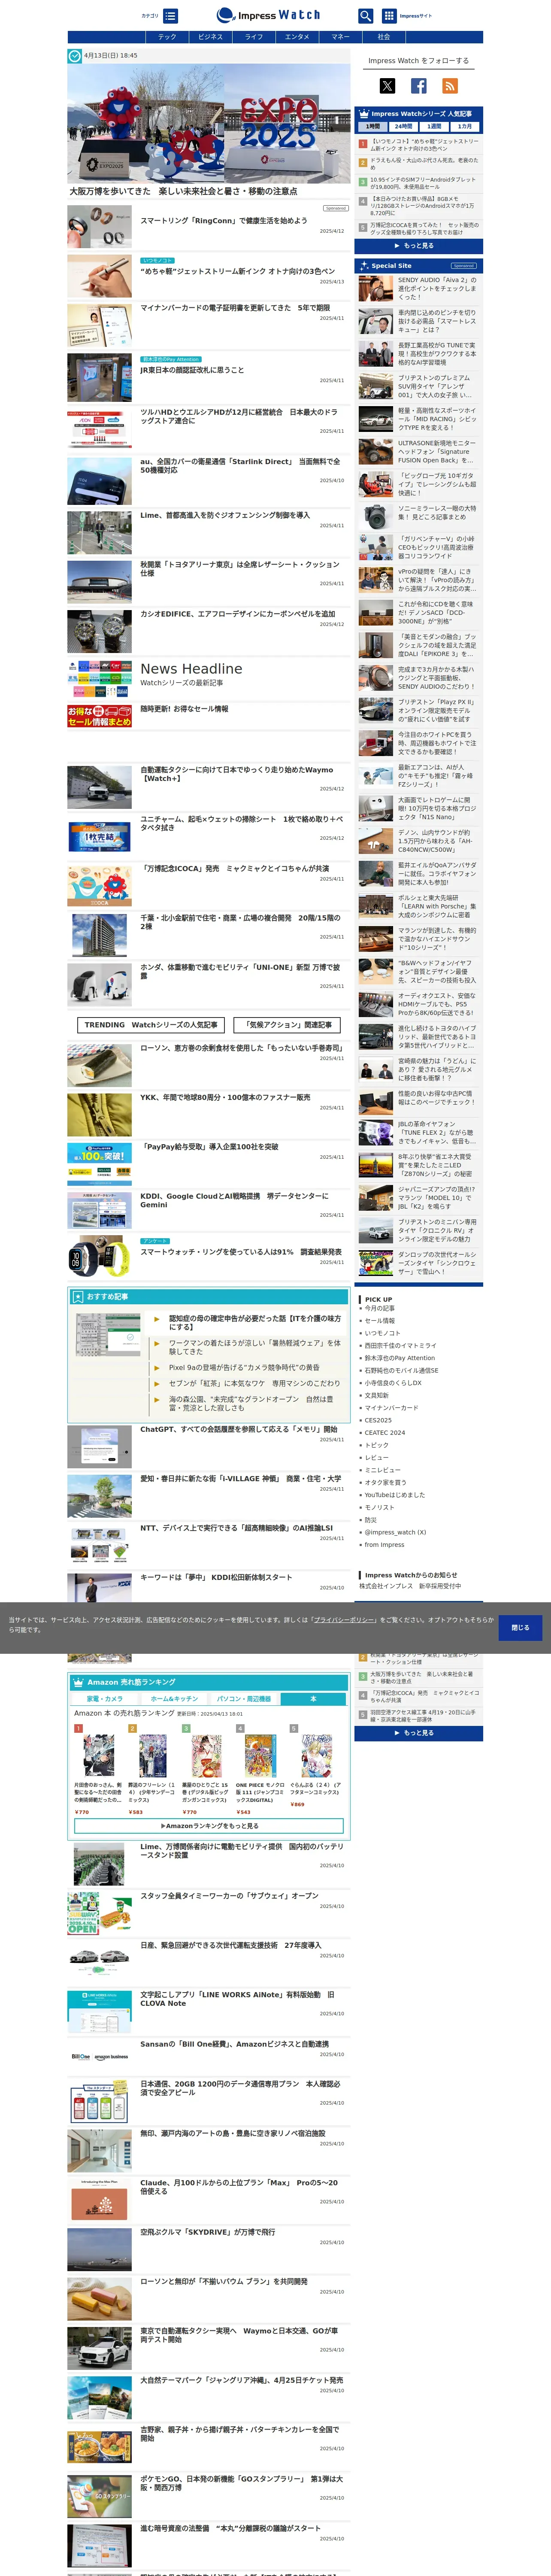The height and width of the screenshot is (2576, 551).
Task: Select the エンタメ navigation tab
Action: coord(297,37)
